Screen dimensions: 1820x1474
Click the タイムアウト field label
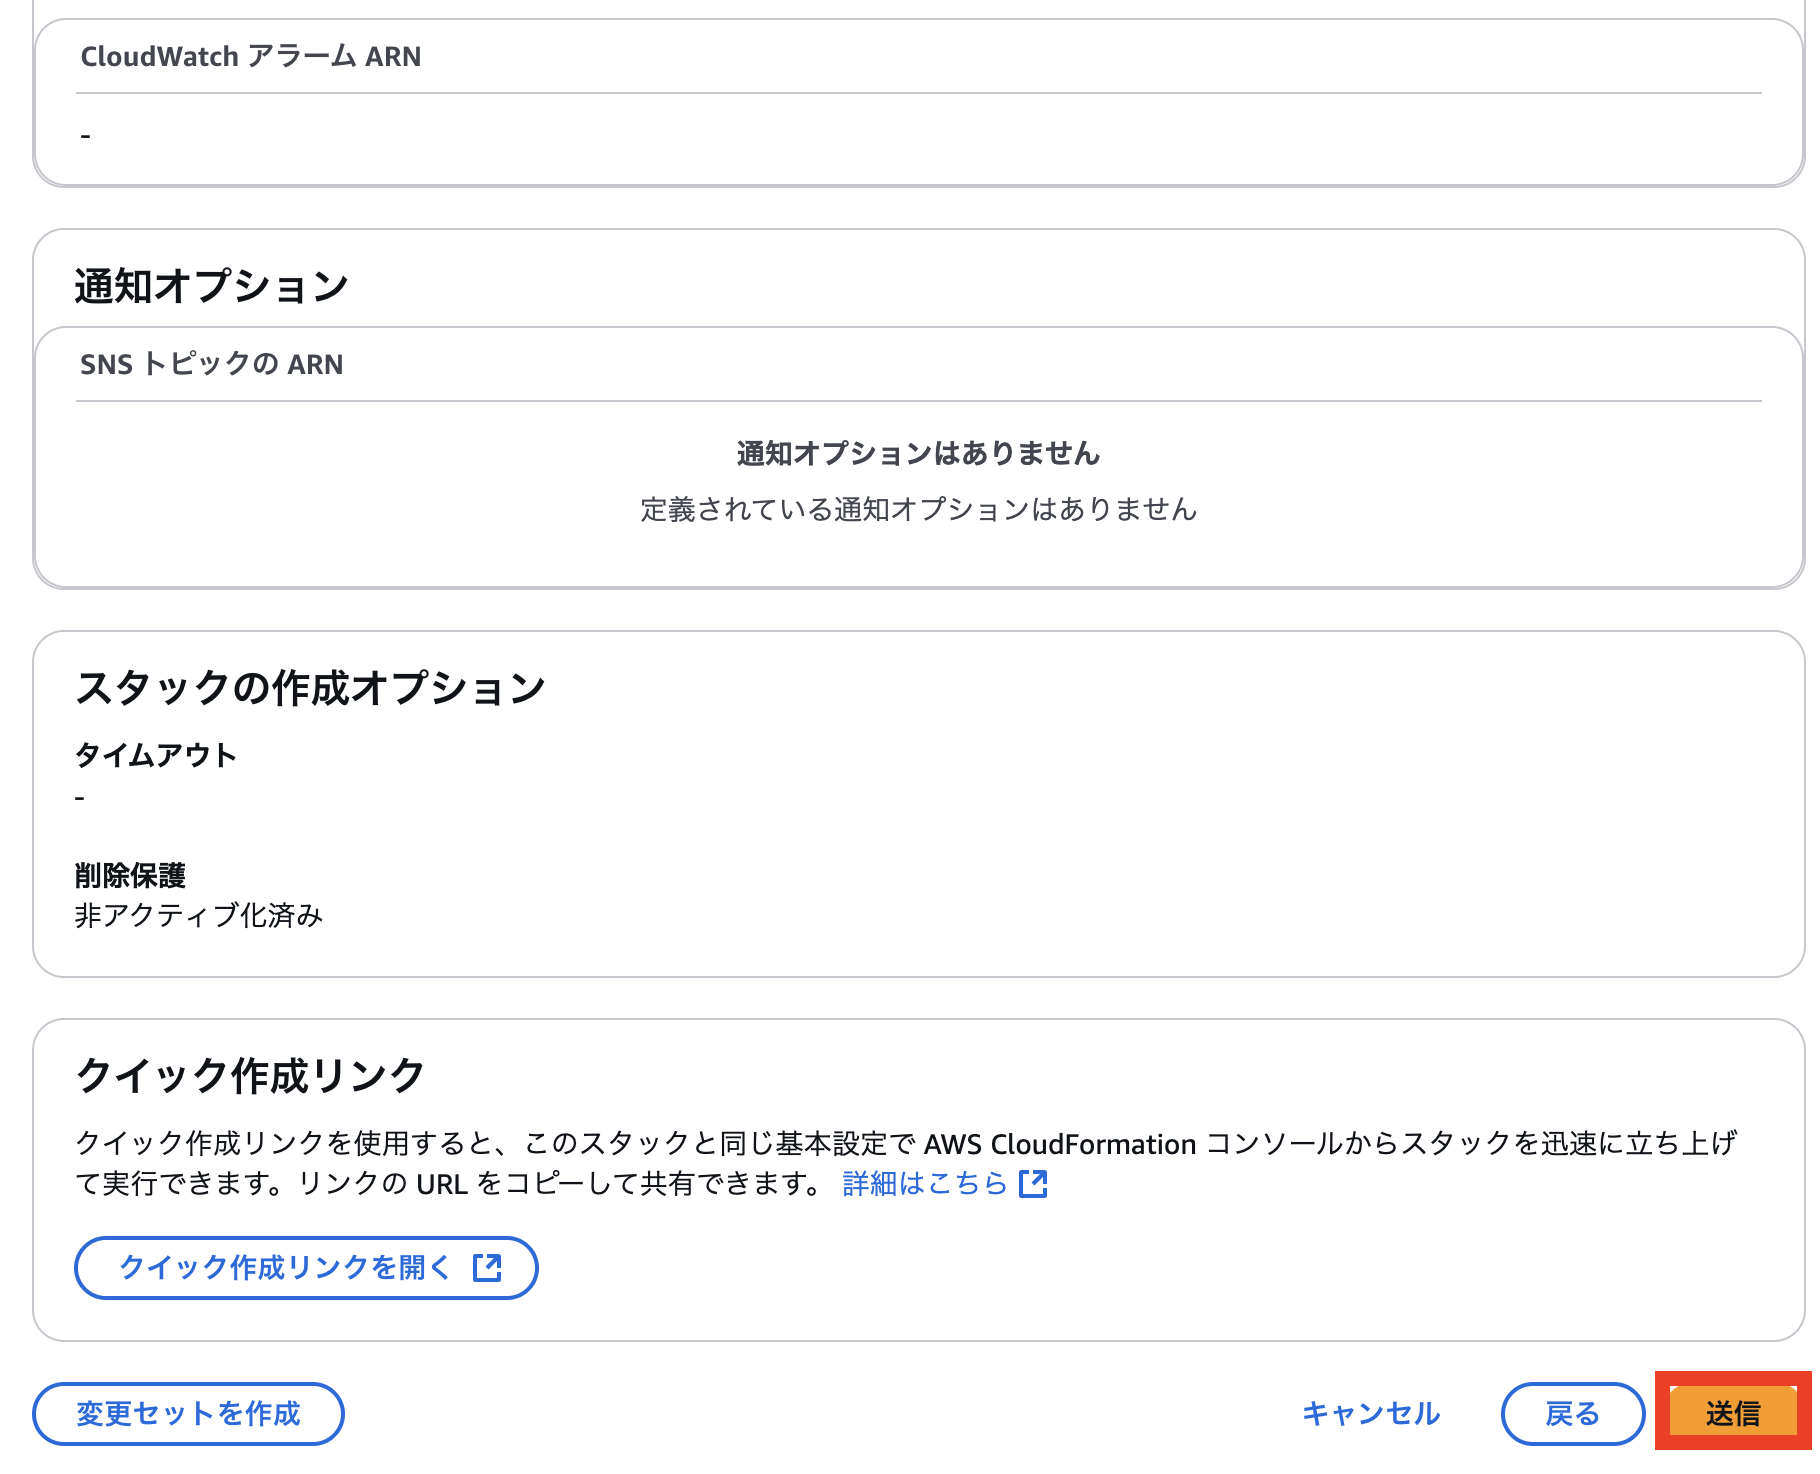coord(156,756)
